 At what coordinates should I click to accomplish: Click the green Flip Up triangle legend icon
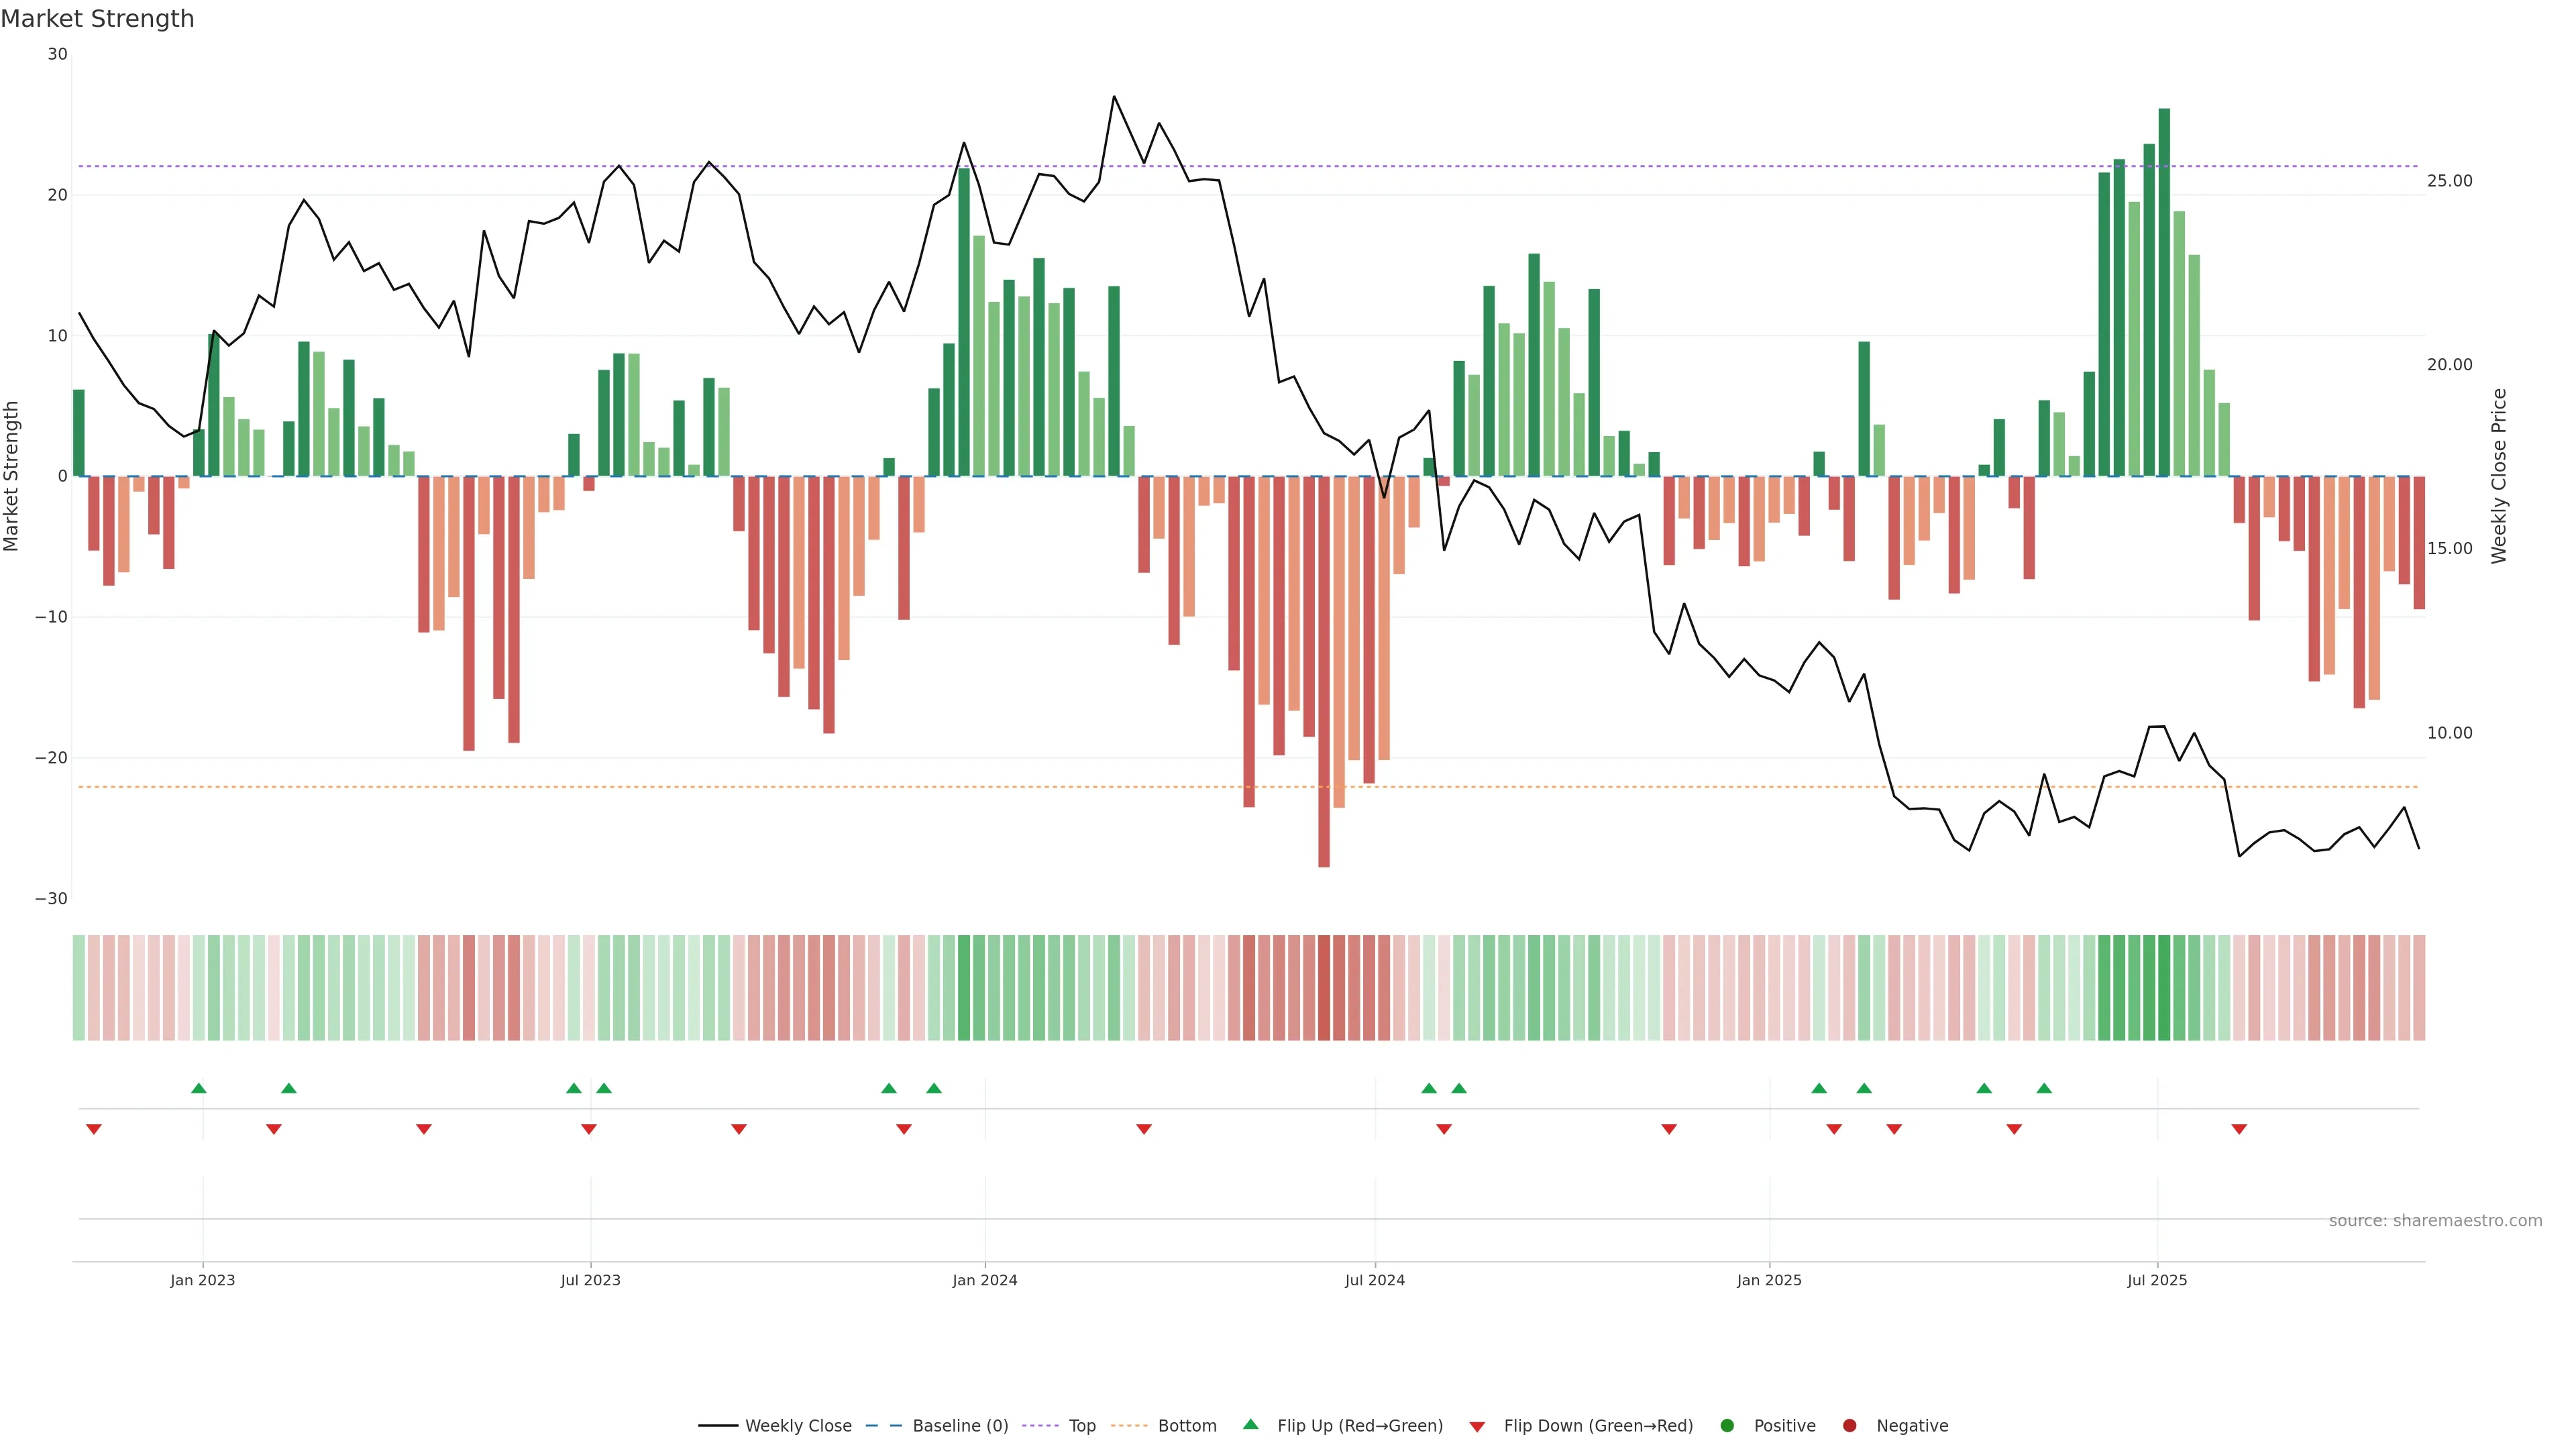(1250, 1424)
